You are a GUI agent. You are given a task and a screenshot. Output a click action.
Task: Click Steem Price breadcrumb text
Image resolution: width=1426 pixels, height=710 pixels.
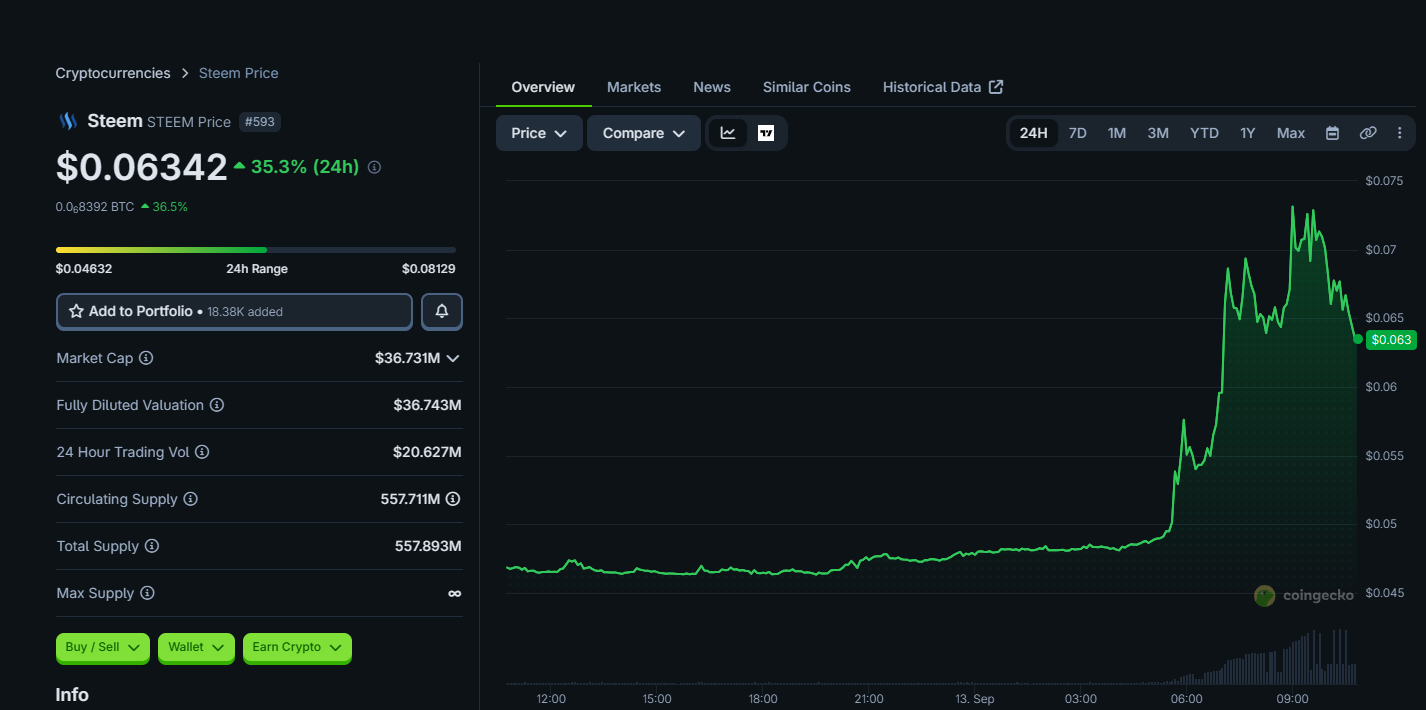pyautogui.click(x=239, y=73)
